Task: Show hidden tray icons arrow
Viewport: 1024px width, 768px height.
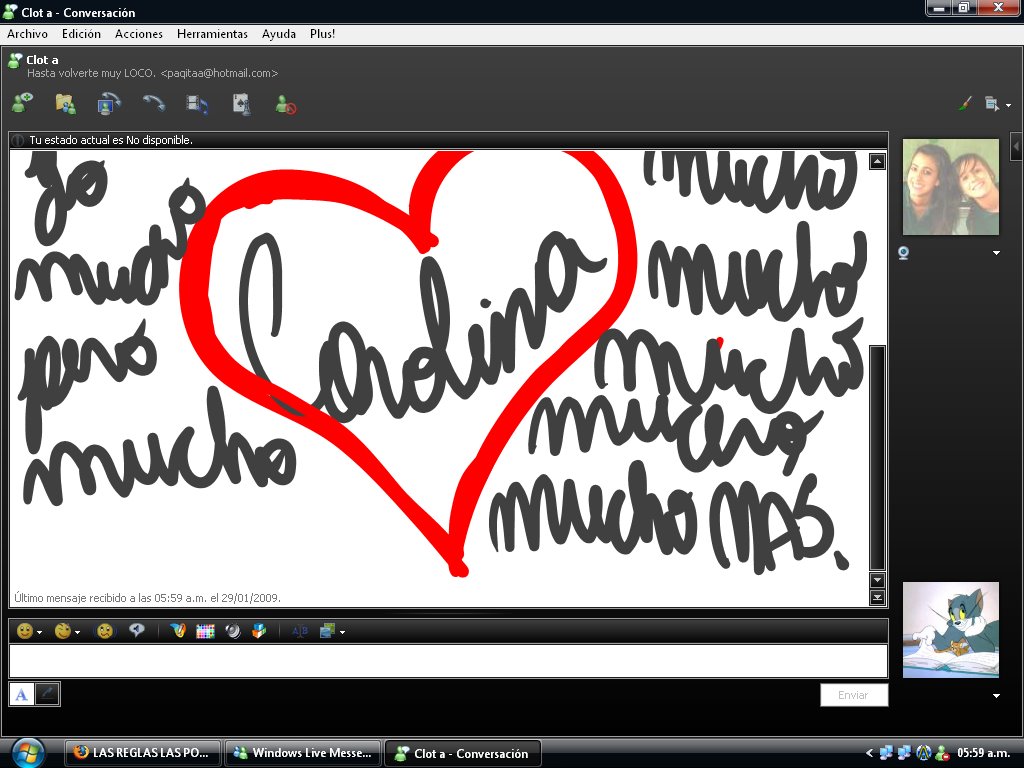Action: point(869,753)
